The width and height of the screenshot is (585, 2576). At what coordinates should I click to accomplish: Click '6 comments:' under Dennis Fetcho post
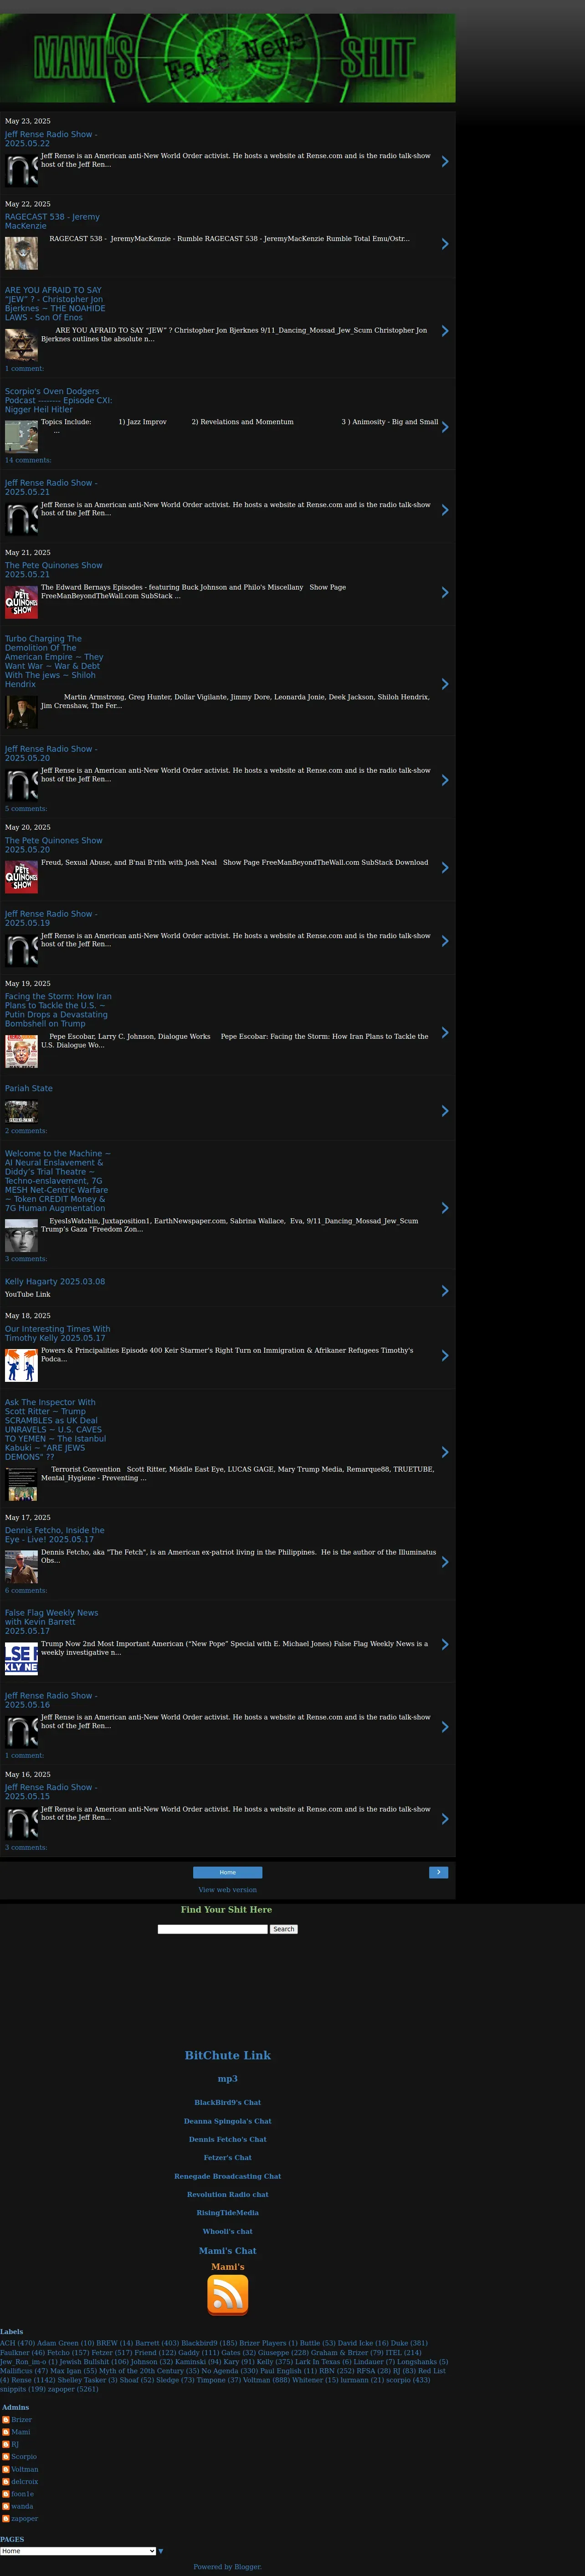point(26,1590)
